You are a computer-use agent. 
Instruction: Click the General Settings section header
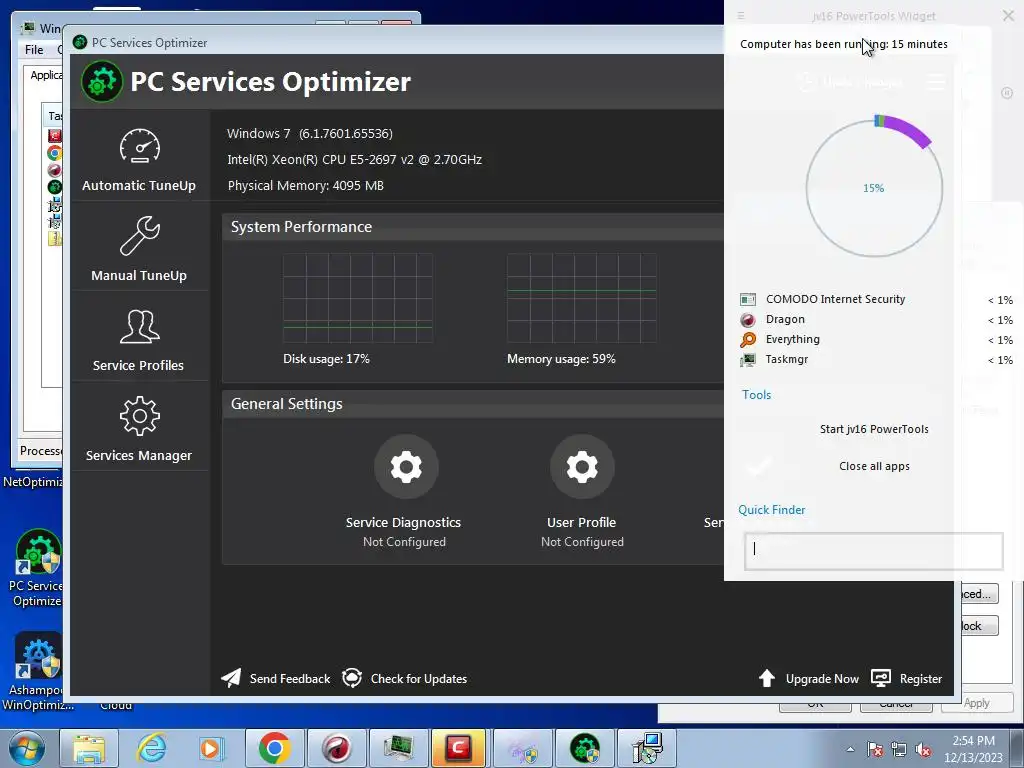pos(473,404)
